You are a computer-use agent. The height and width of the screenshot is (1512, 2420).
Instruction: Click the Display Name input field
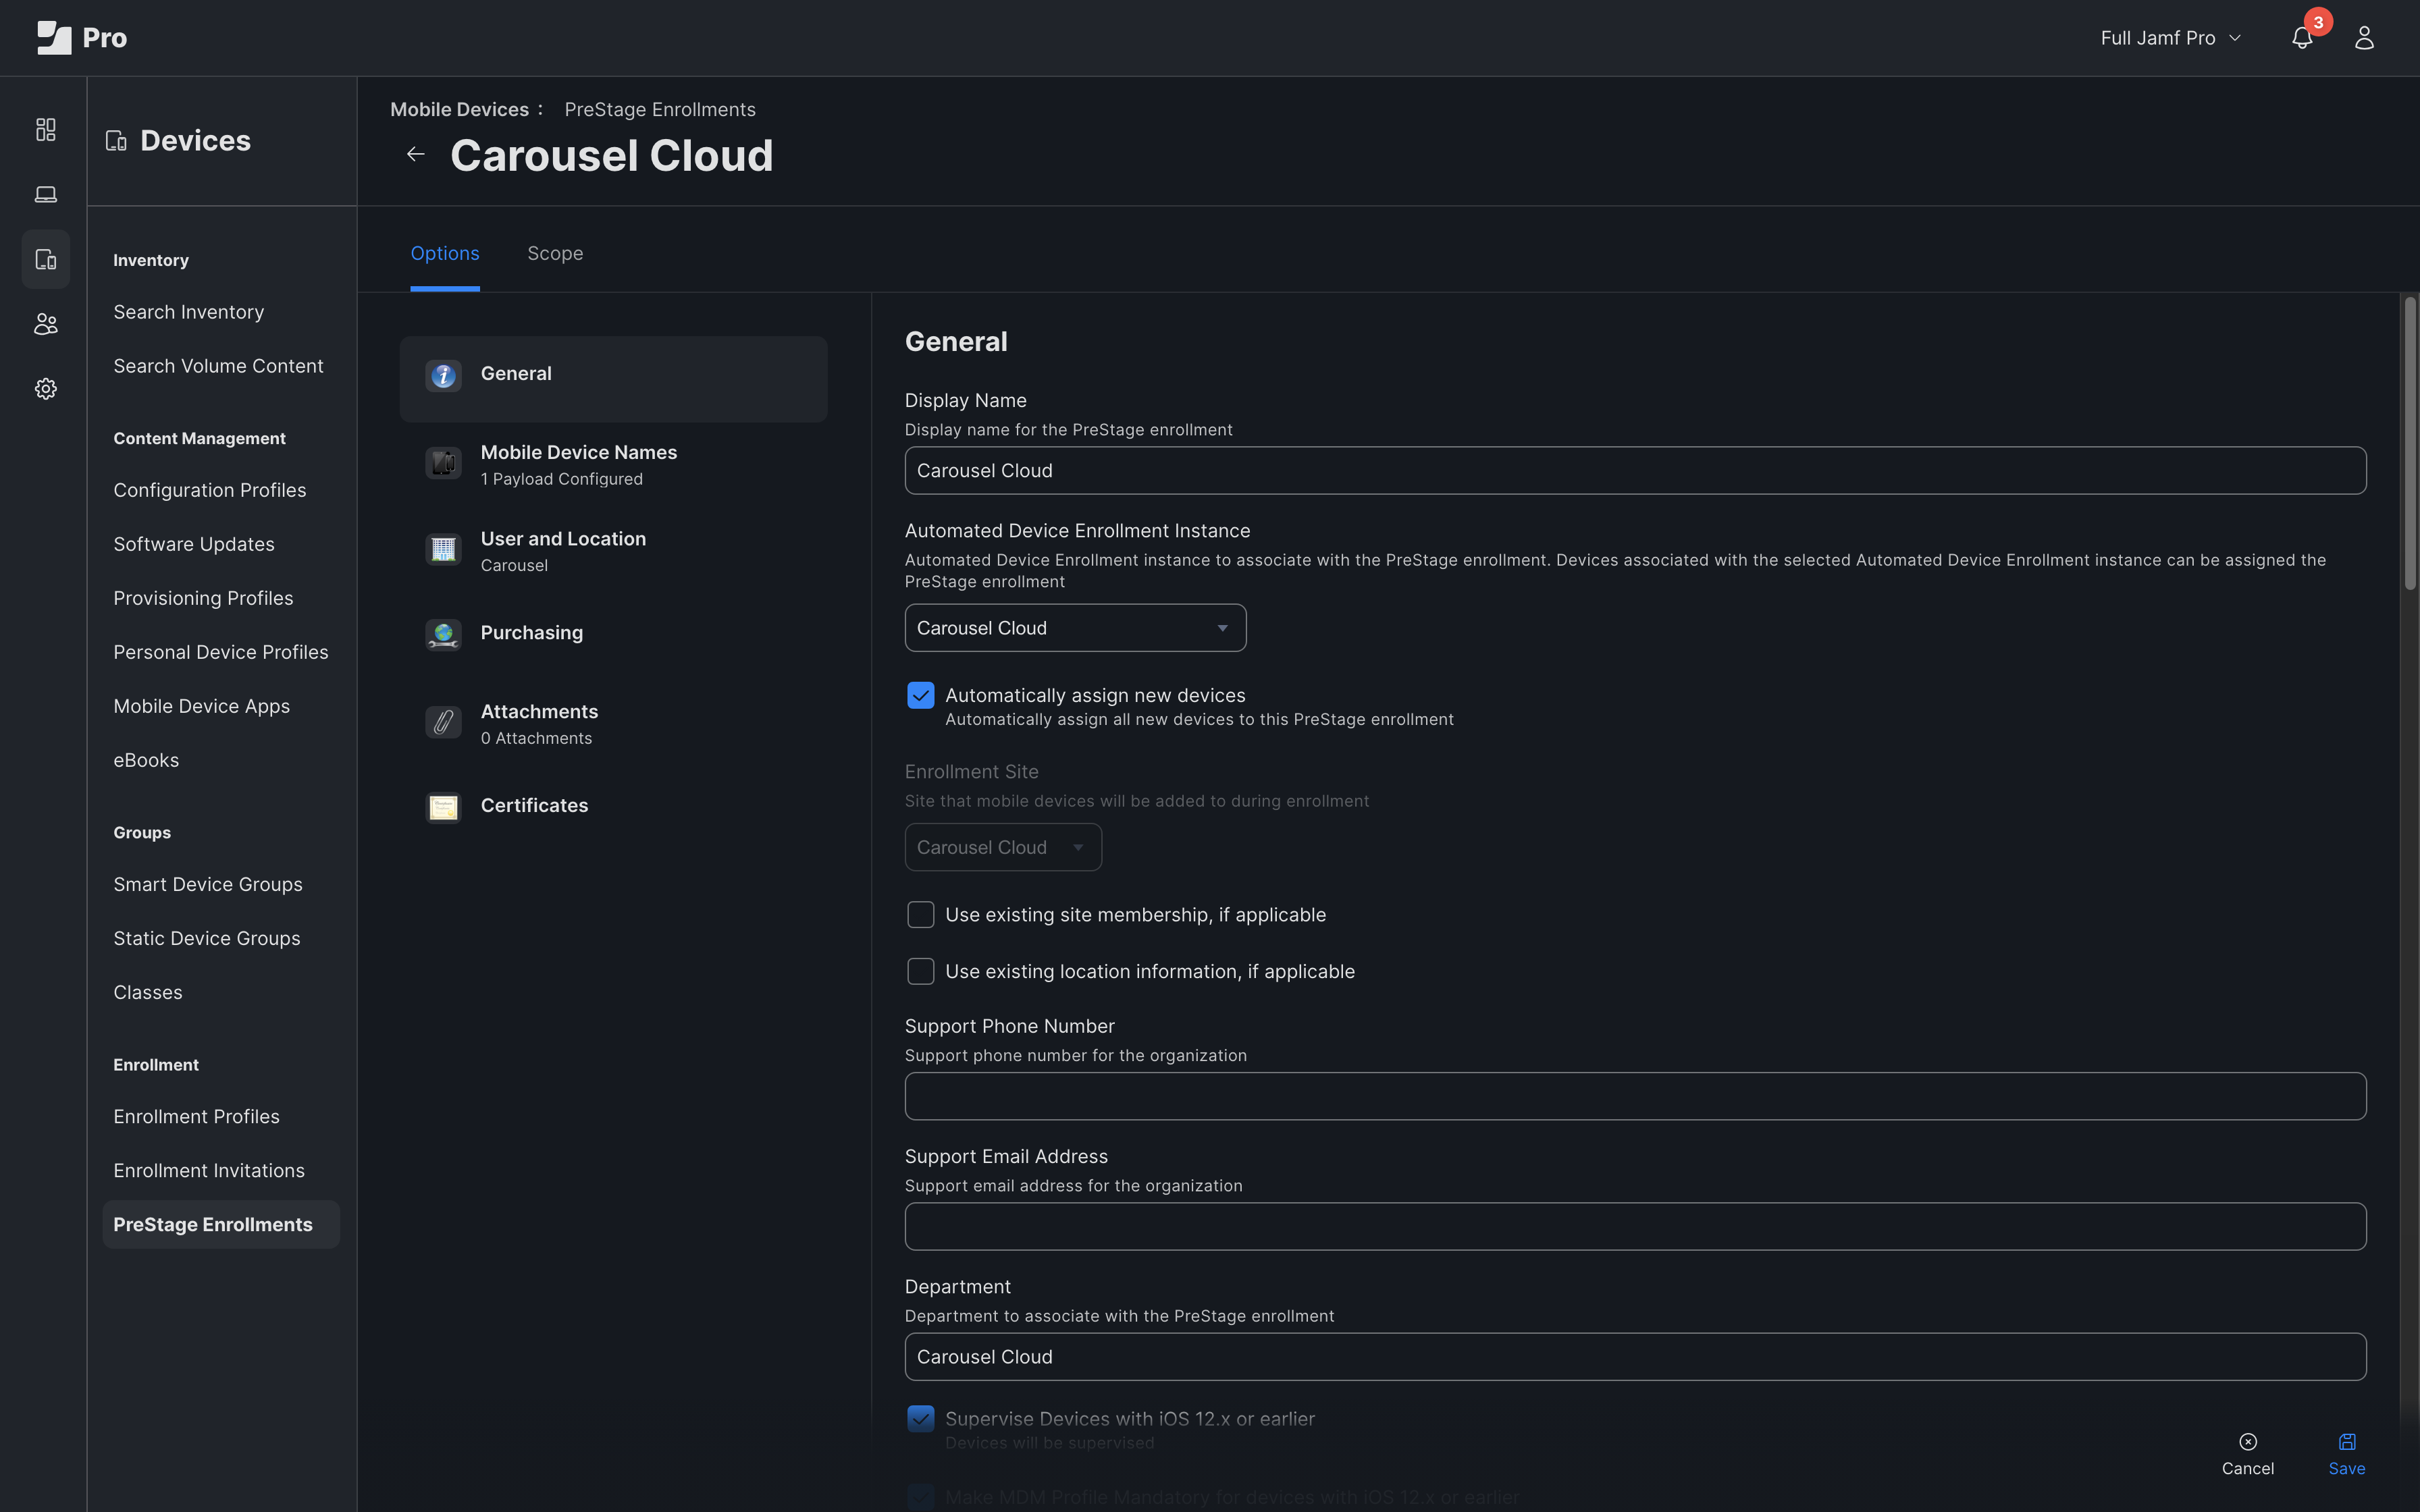point(1635,470)
